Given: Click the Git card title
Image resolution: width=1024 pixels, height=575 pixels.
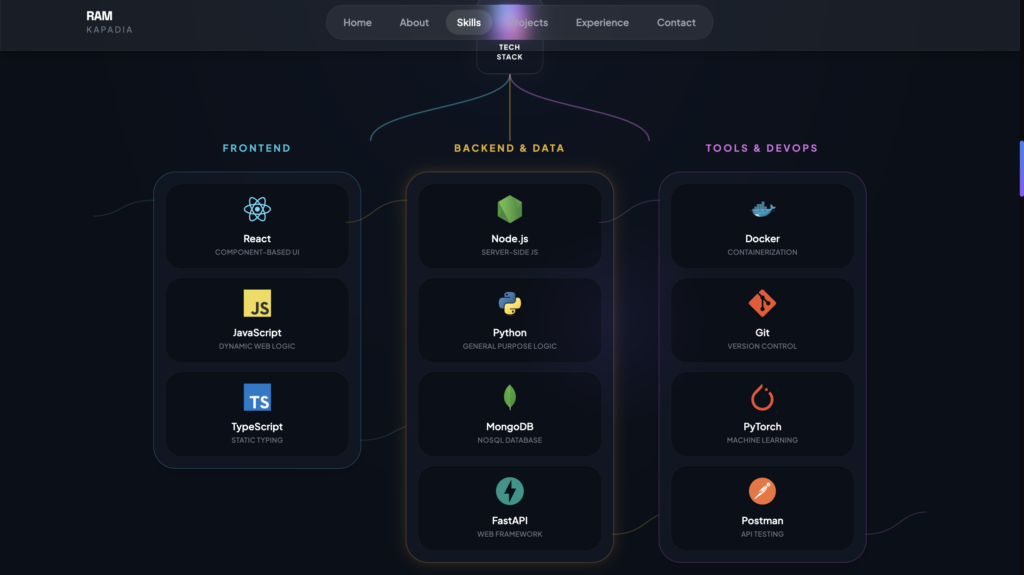Looking at the screenshot, I should tap(762, 333).
